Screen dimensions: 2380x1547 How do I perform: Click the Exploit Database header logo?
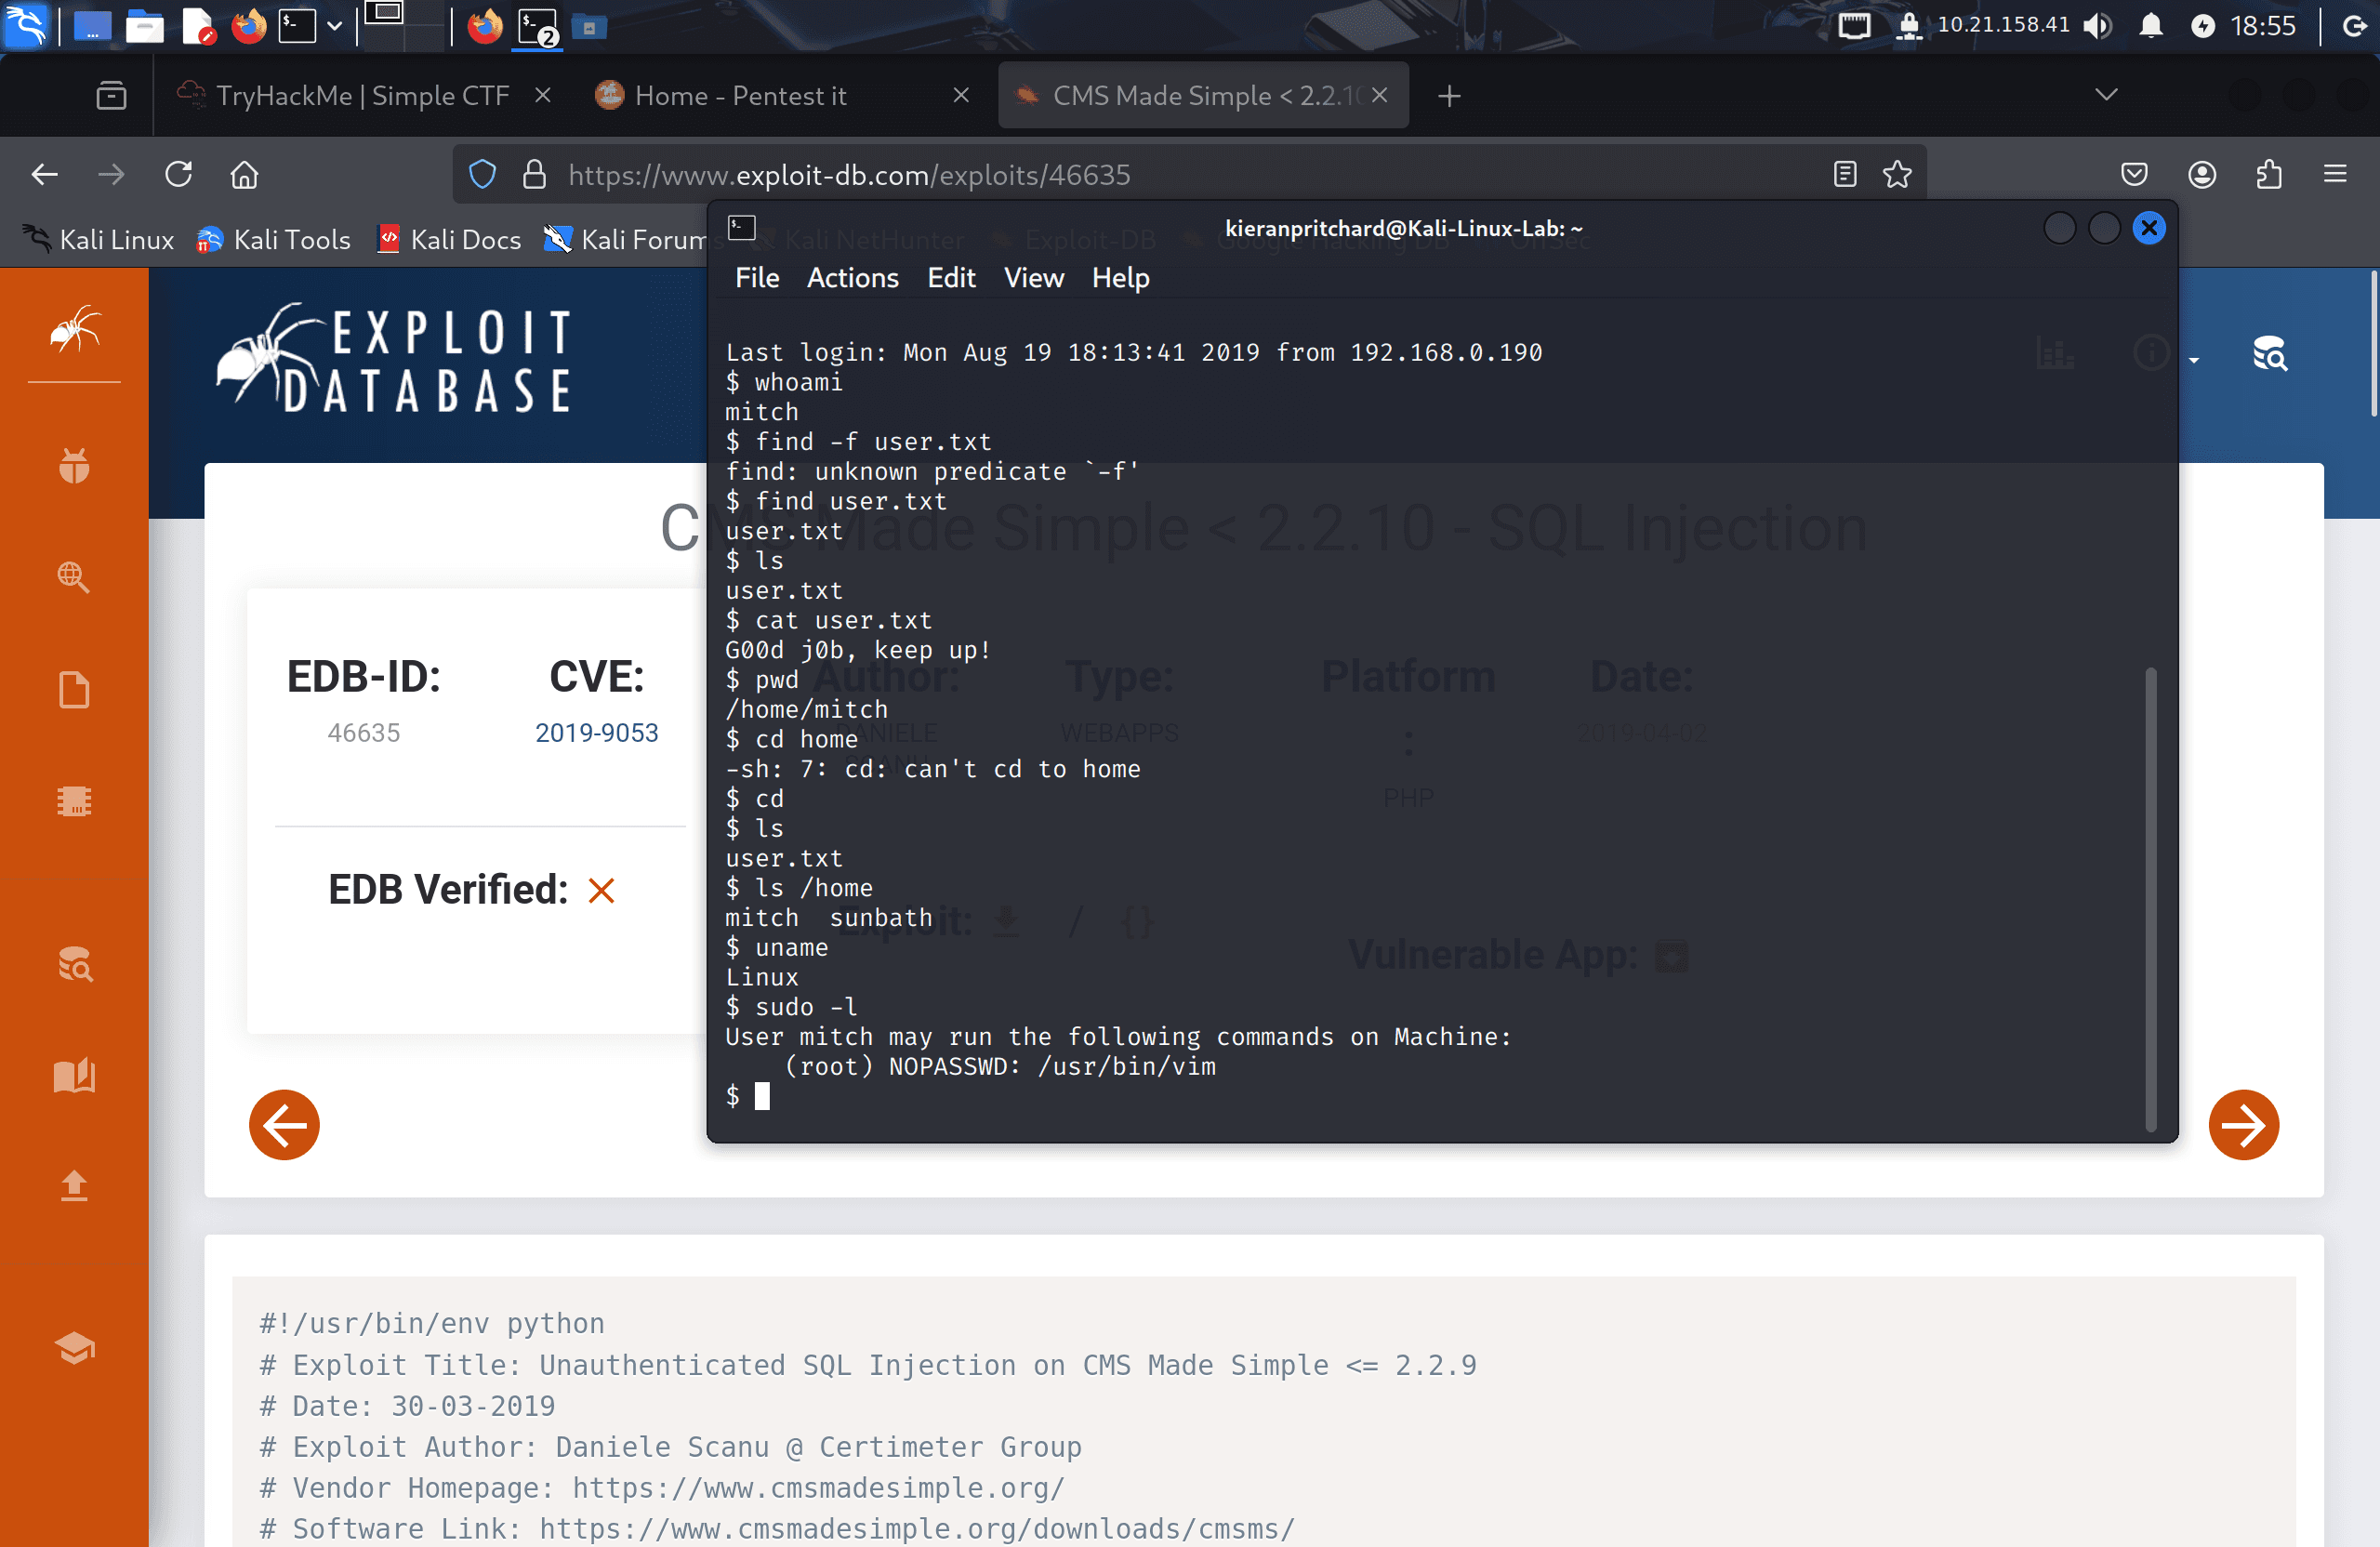click(x=395, y=360)
